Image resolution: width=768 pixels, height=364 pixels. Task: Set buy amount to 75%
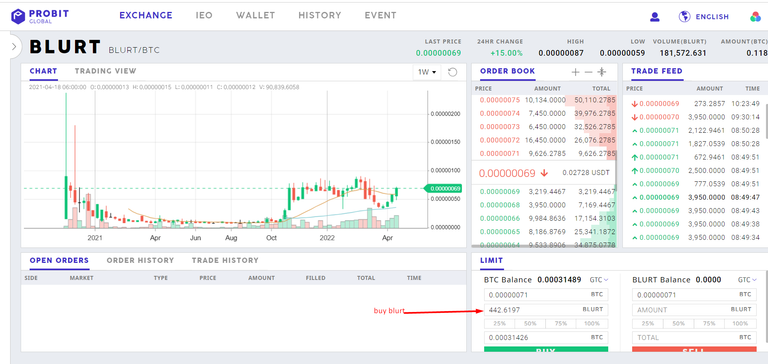click(561, 324)
